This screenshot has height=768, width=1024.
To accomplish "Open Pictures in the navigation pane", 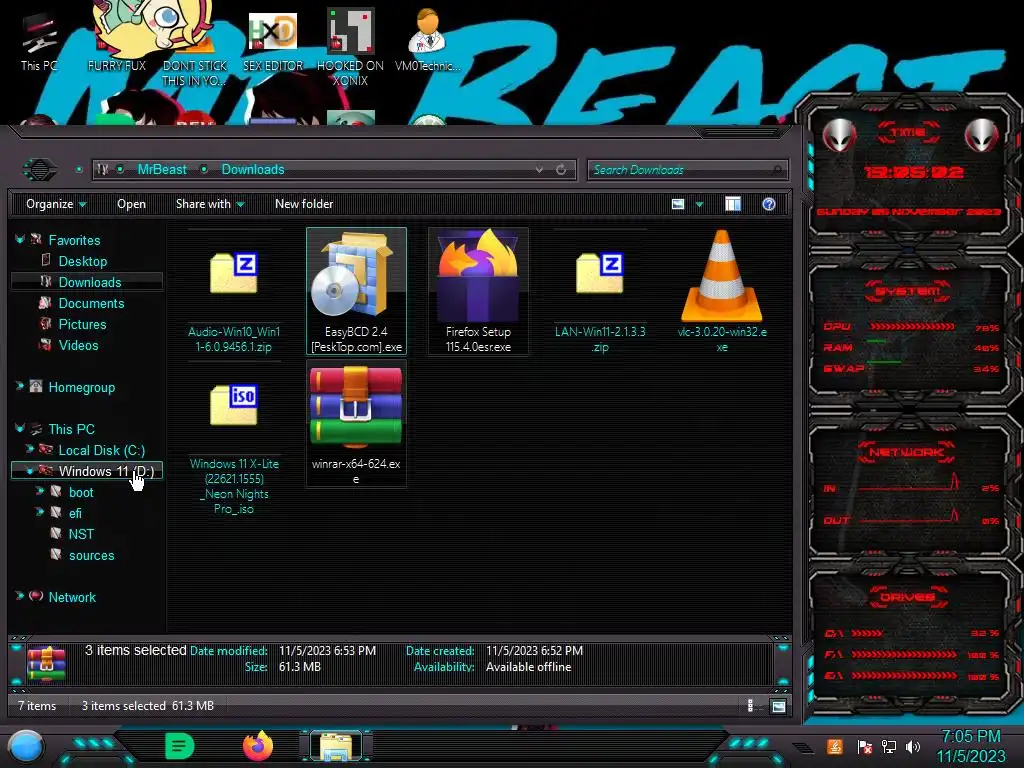I will coord(82,324).
